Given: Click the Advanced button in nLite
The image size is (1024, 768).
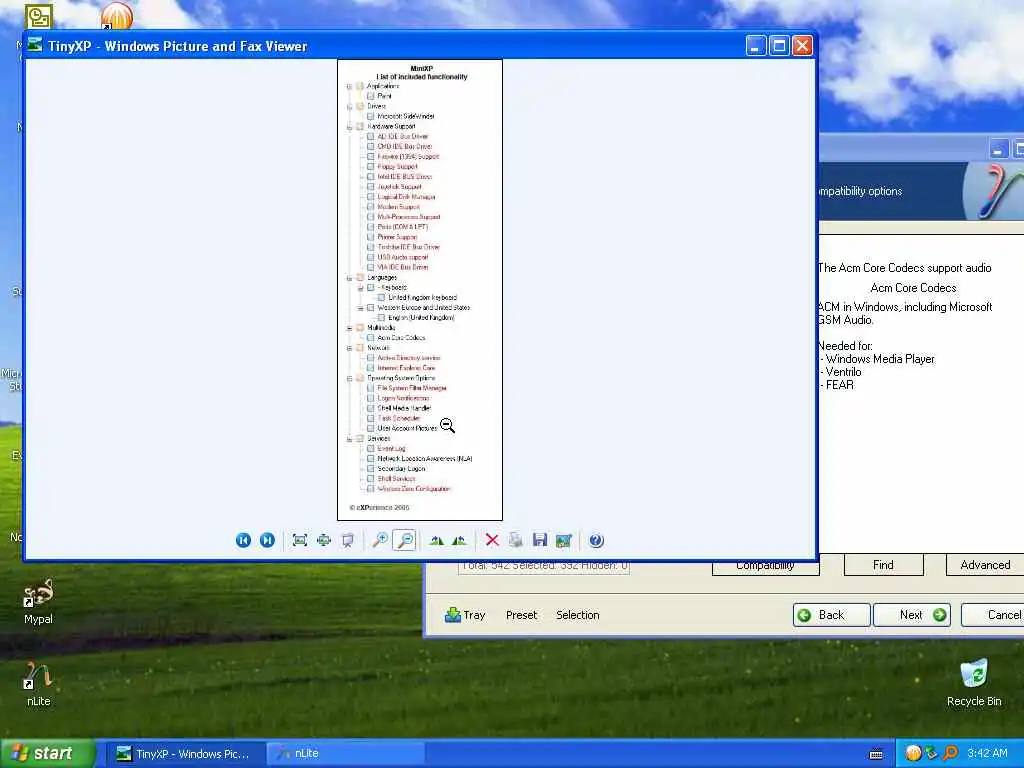Looking at the screenshot, I should coord(985,564).
